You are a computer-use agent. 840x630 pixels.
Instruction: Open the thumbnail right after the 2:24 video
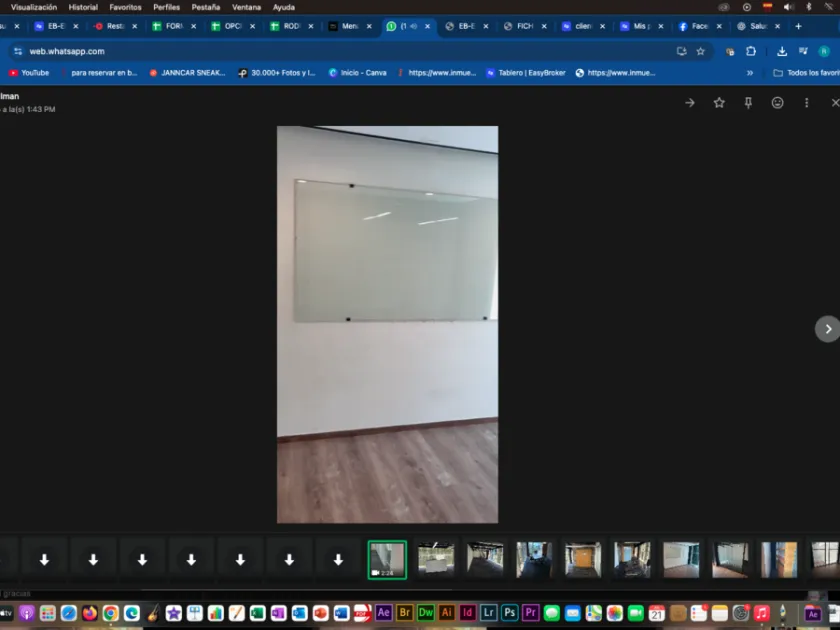click(x=436, y=560)
